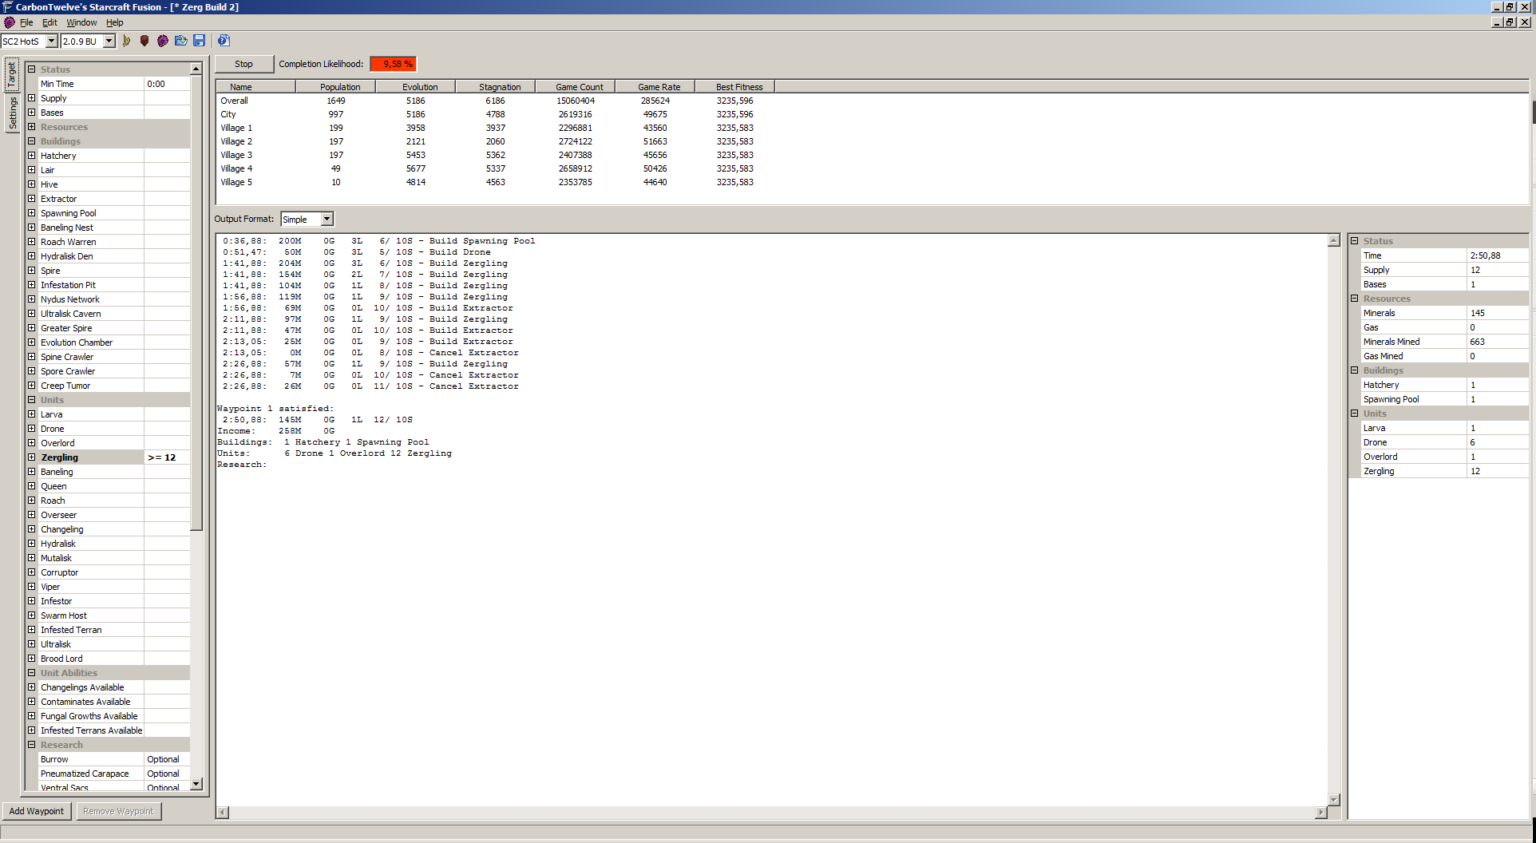The height and width of the screenshot is (843, 1536).
Task: Save the build with floppy disk icon
Action: pyautogui.click(x=199, y=41)
